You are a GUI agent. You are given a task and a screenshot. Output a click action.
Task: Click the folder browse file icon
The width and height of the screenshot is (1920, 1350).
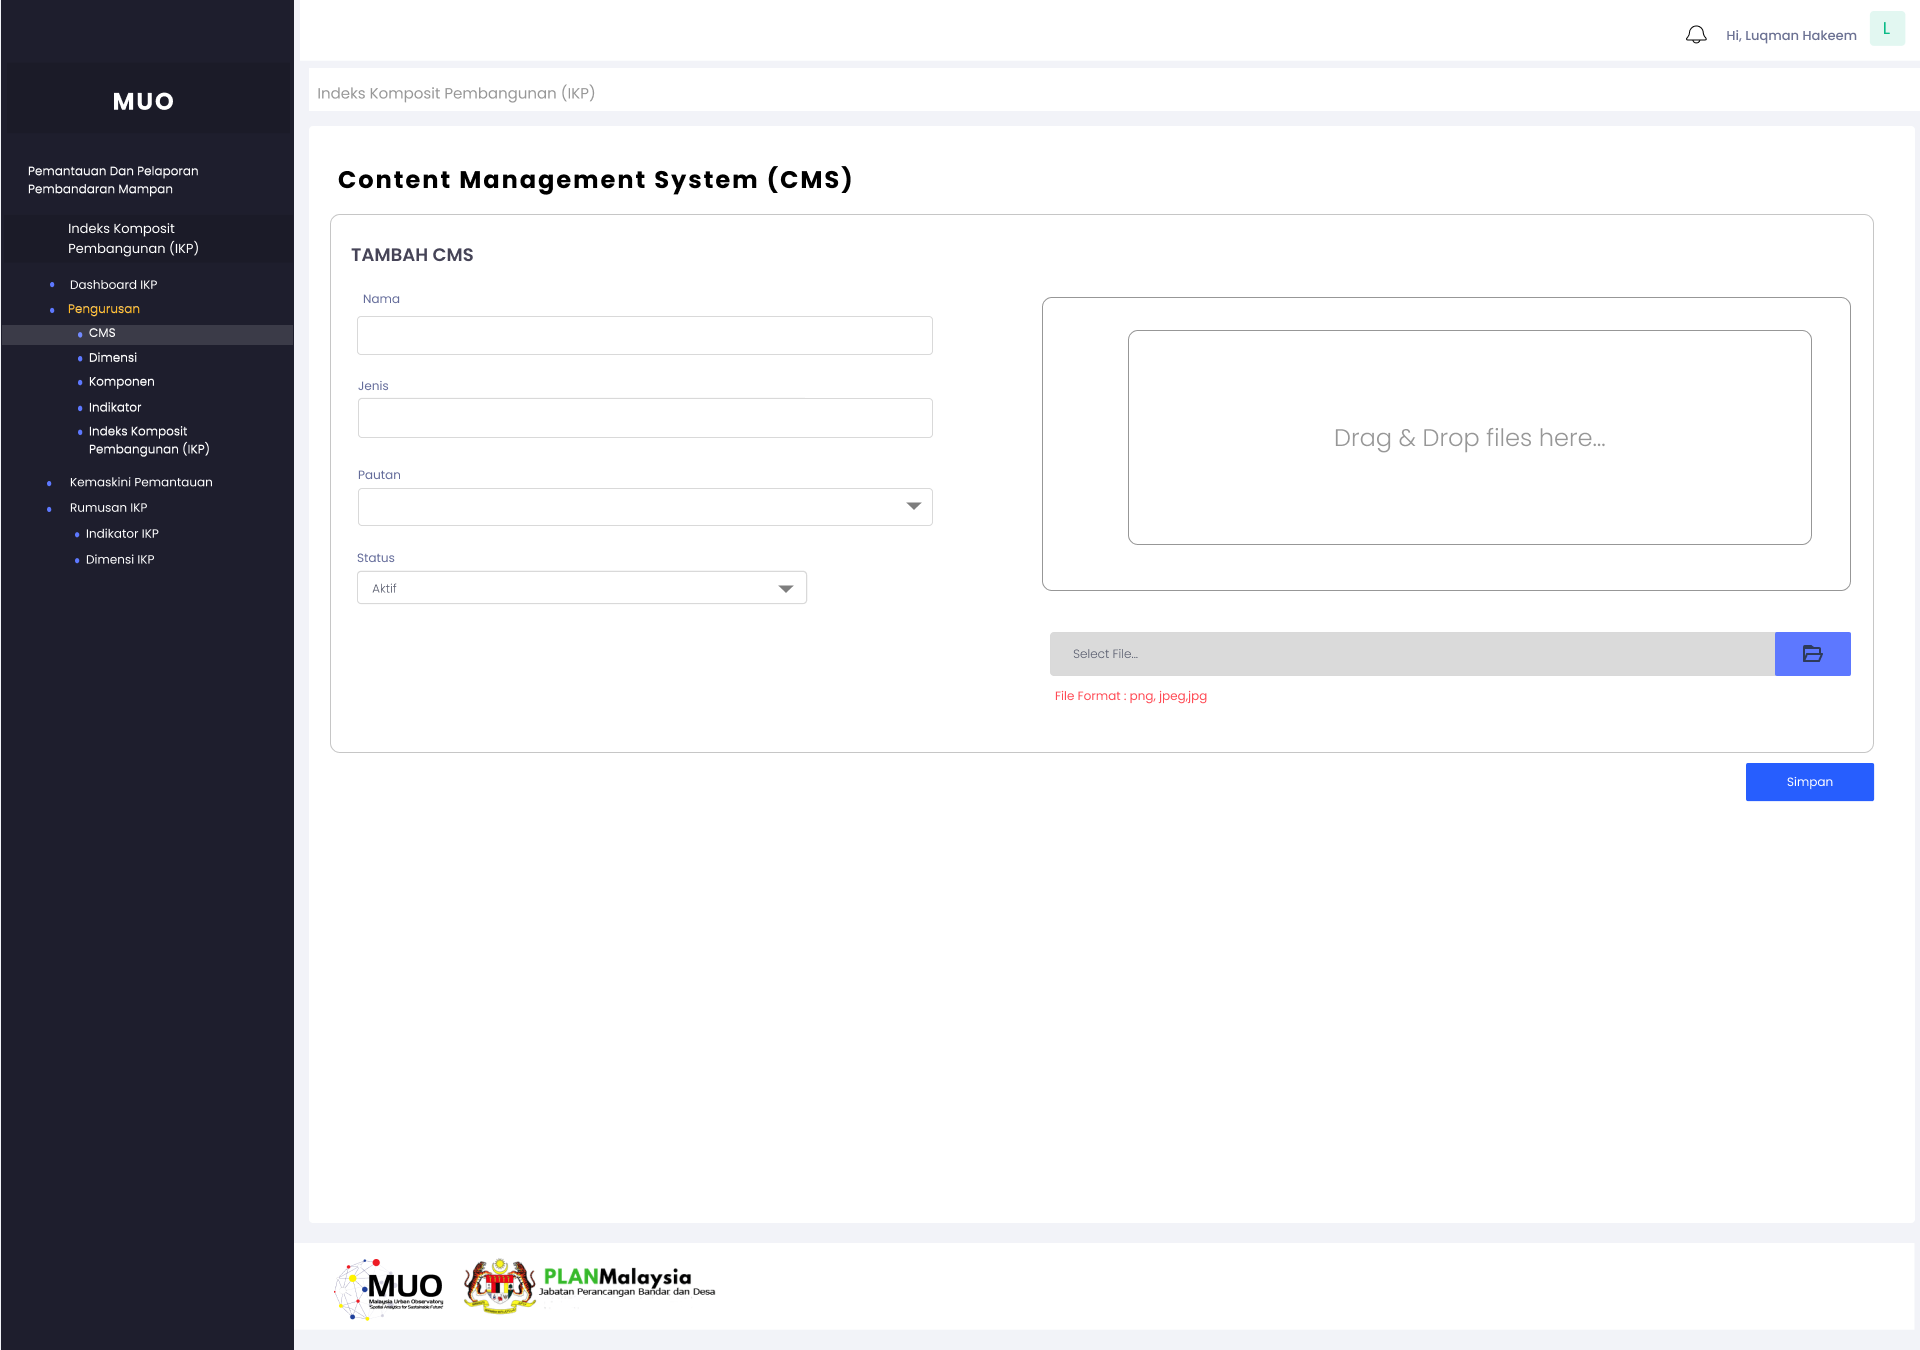(x=1812, y=654)
